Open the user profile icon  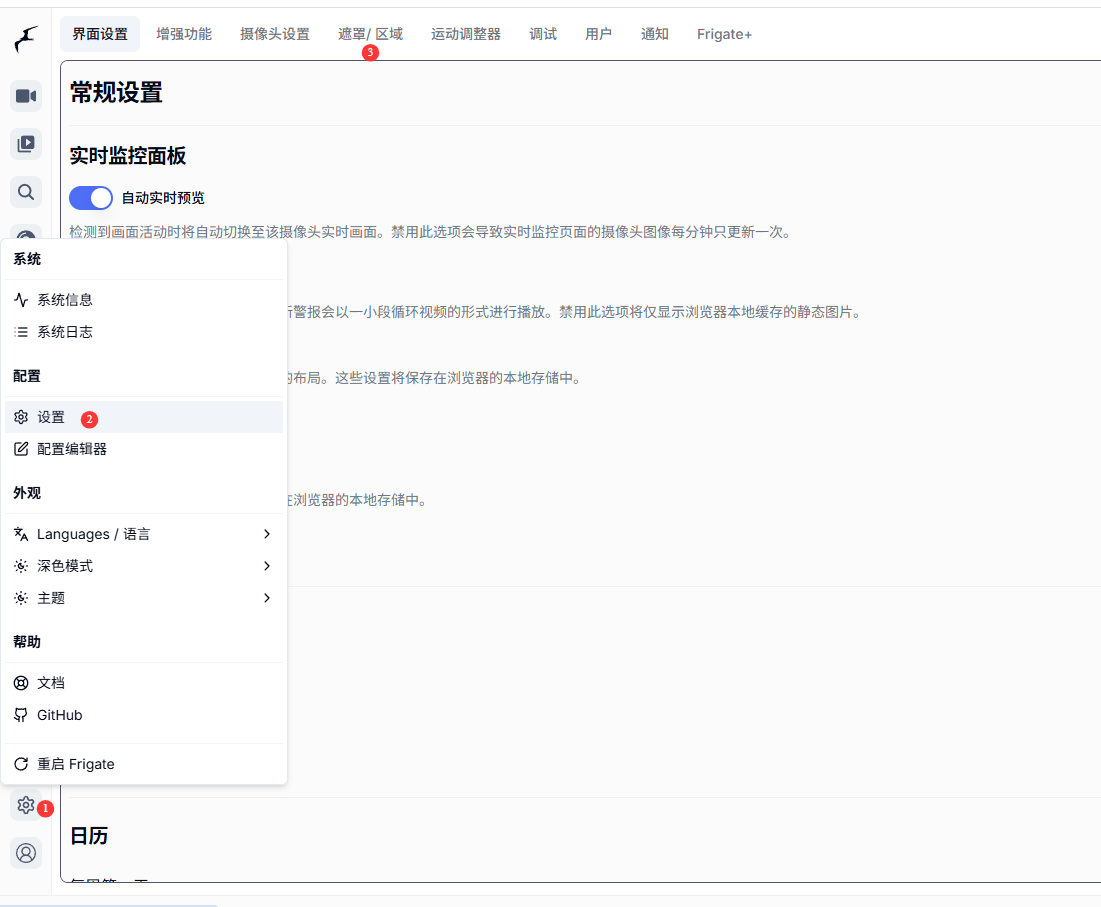tap(25, 853)
